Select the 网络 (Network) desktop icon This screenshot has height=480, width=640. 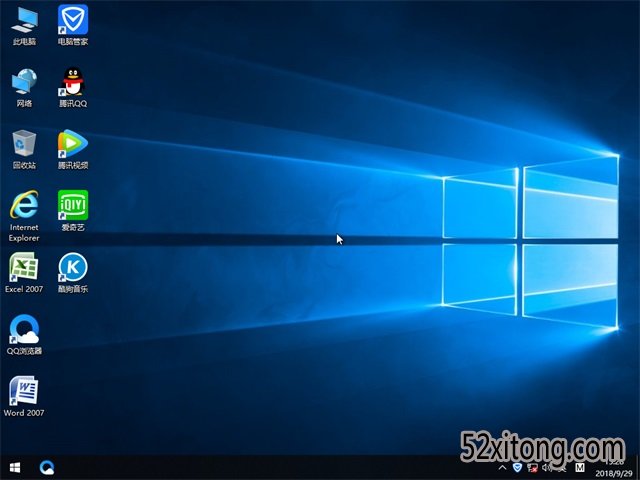click(x=24, y=87)
